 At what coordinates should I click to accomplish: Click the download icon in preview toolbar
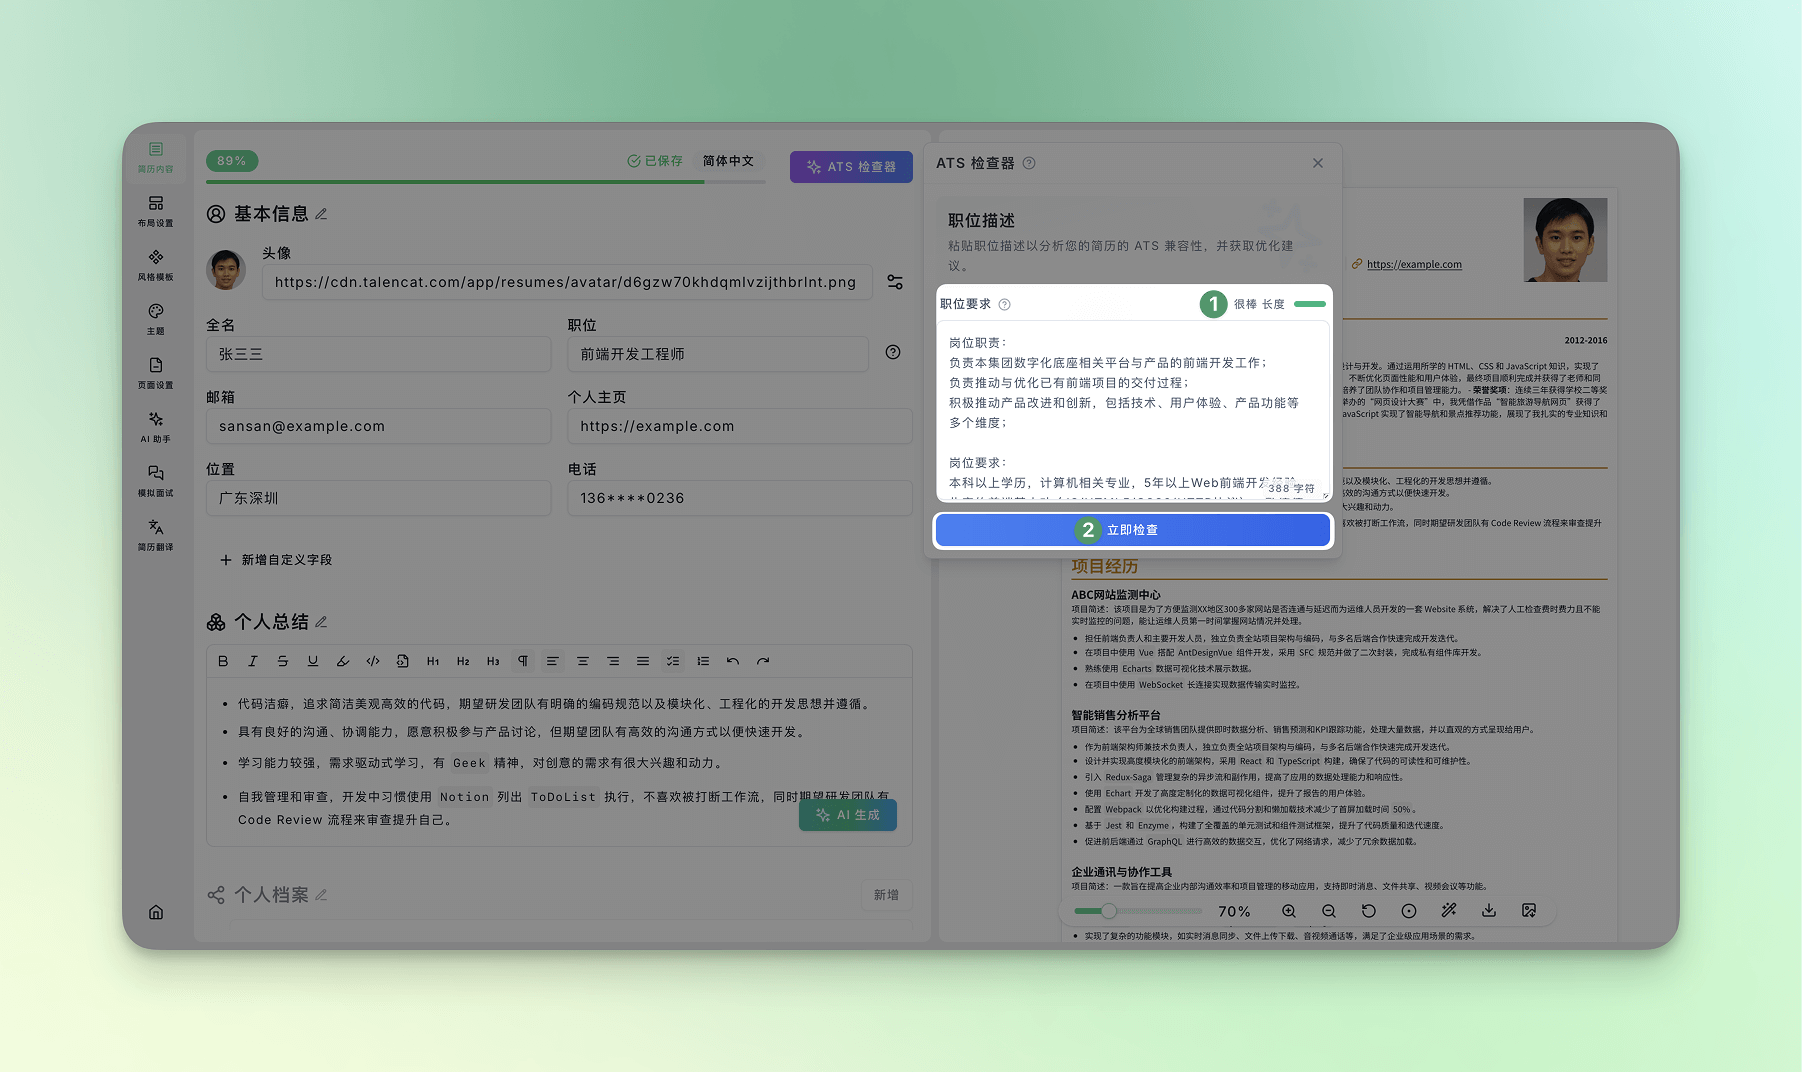[x=1488, y=911]
